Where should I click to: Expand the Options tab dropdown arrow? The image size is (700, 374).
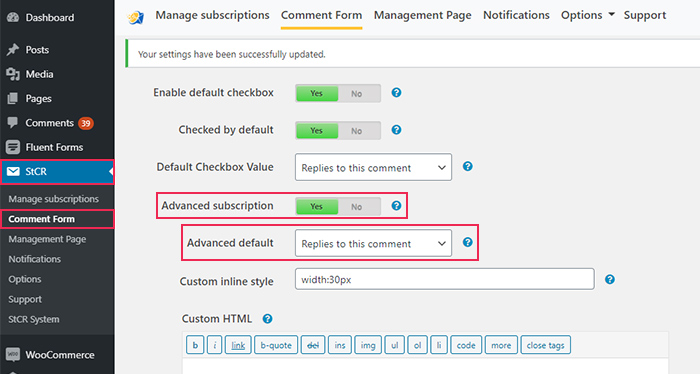click(612, 15)
